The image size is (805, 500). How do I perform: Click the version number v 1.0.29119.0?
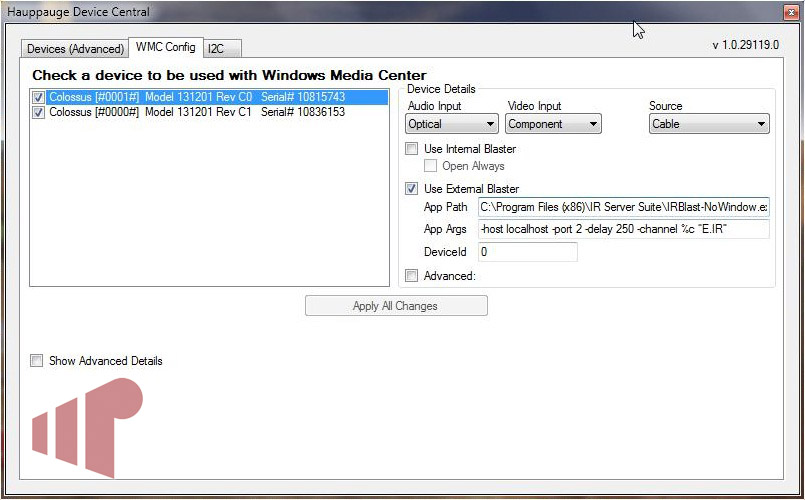[x=745, y=45]
